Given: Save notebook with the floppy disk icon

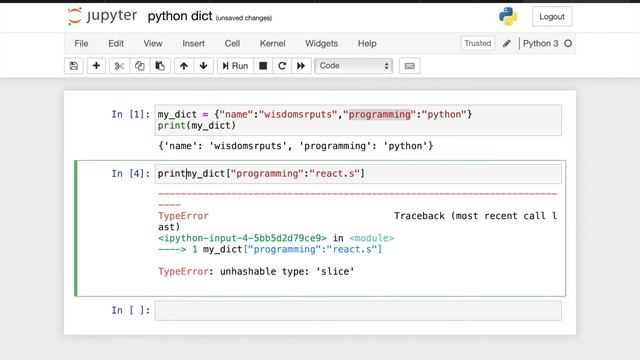Looking at the screenshot, I should tap(74, 66).
